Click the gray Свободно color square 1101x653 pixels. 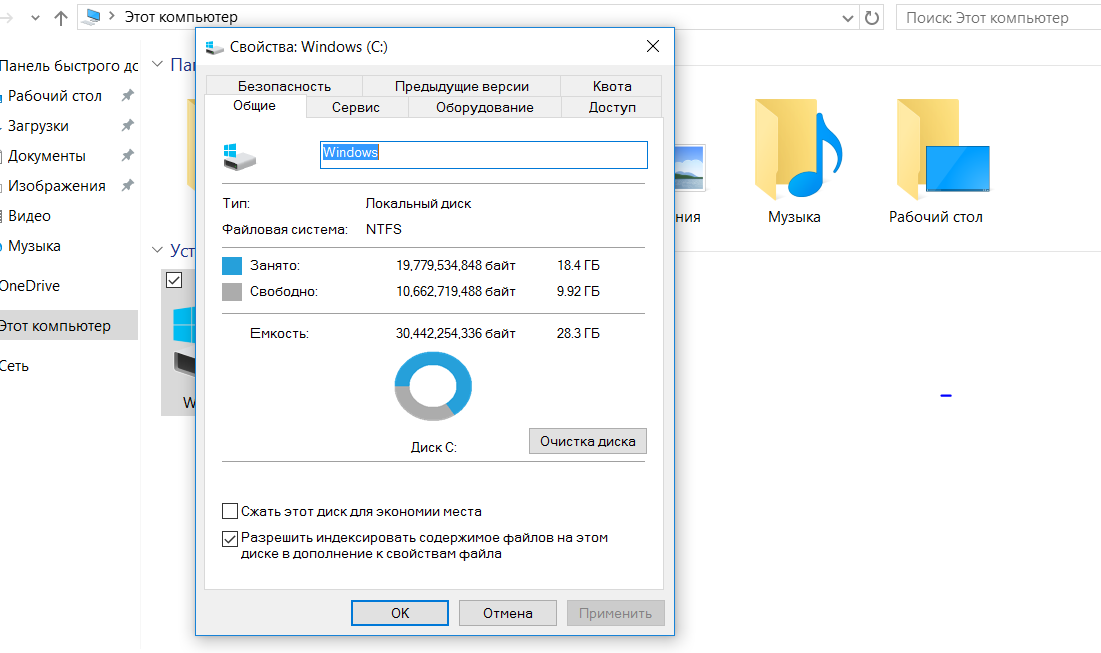tap(232, 291)
